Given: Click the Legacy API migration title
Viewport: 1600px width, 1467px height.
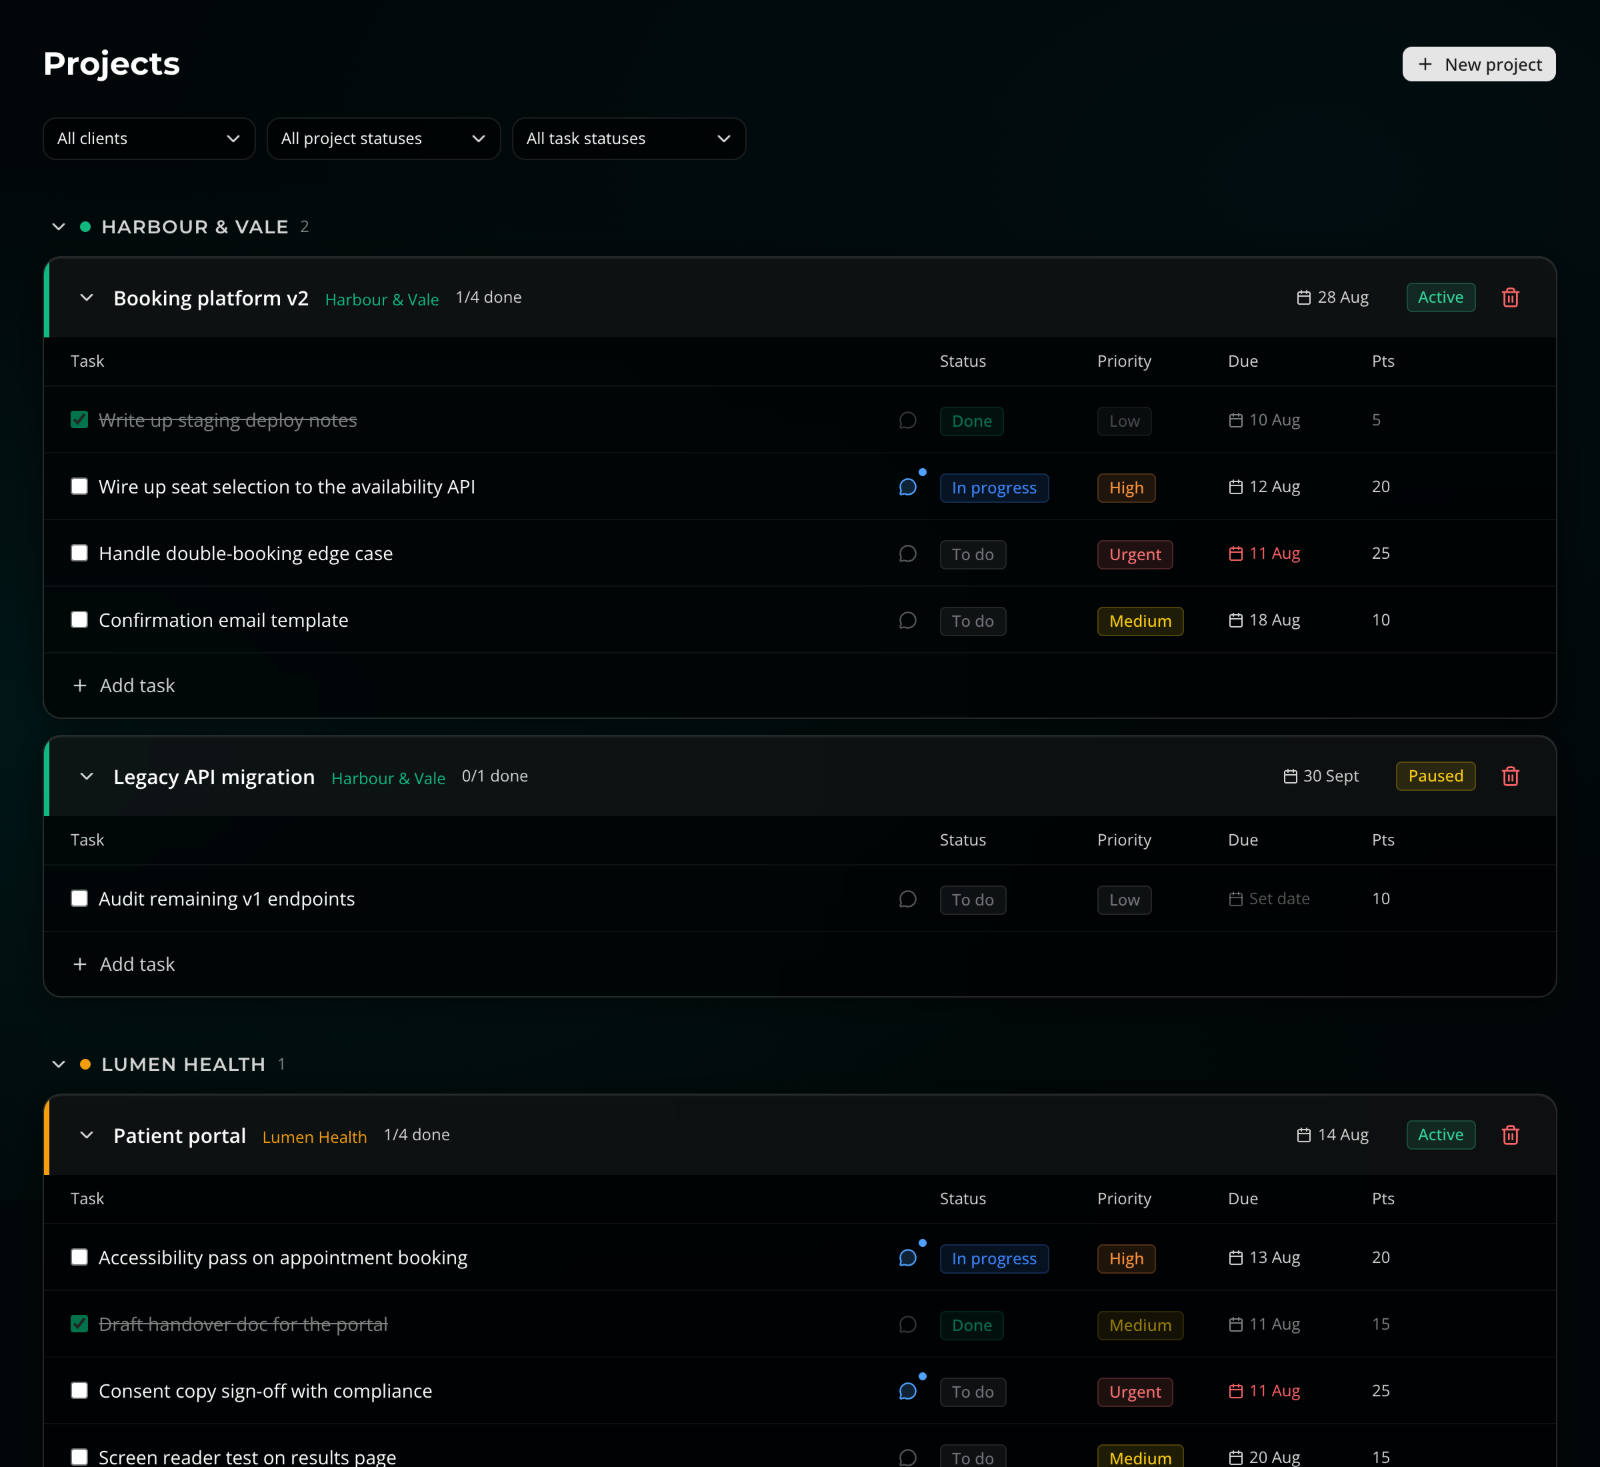Looking at the screenshot, I should click(214, 778).
